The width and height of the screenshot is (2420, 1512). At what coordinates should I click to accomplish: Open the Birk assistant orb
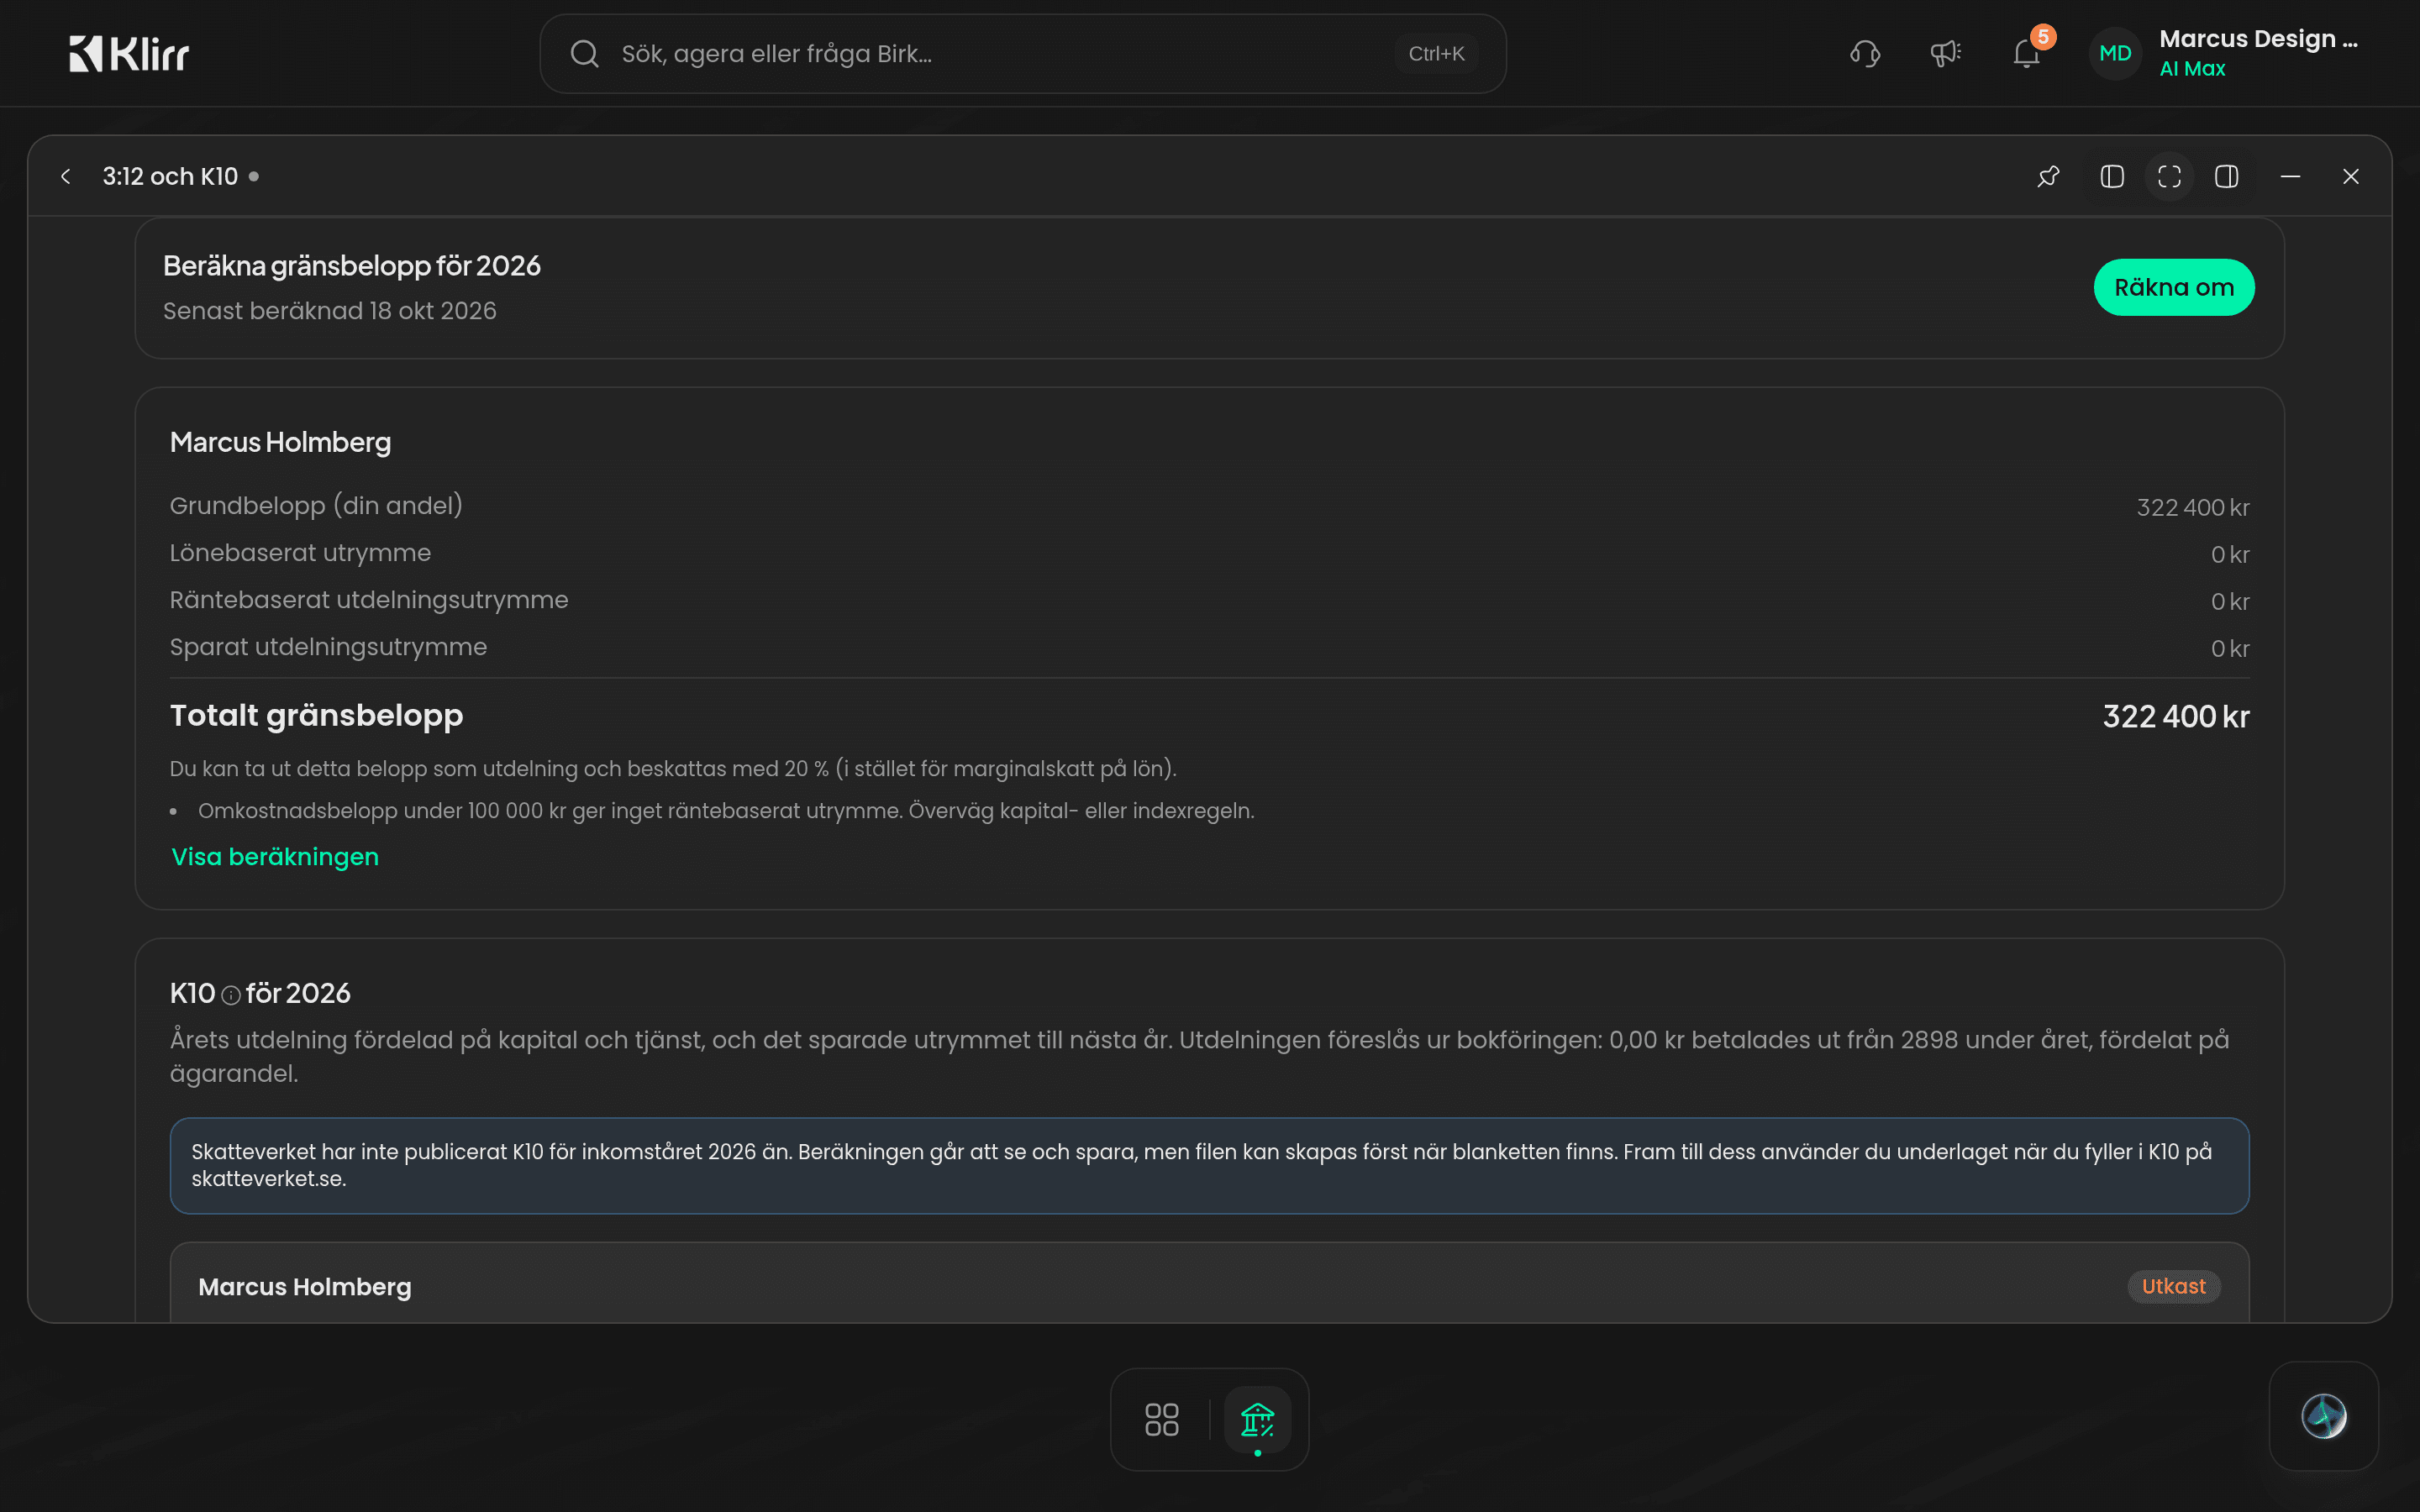[2324, 1416]
